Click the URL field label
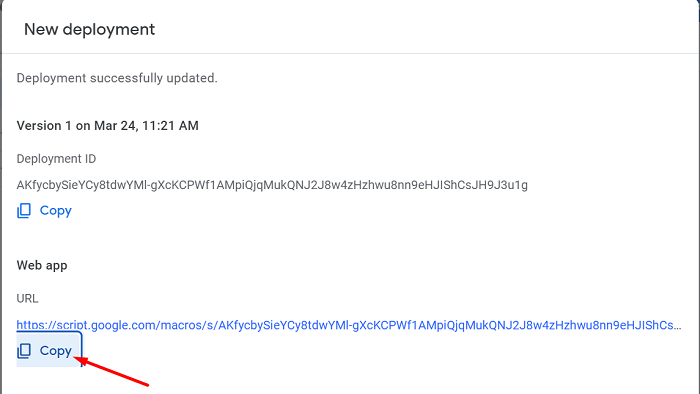Image resolution: width=700 pixels, height=394 pixels. 27,299
